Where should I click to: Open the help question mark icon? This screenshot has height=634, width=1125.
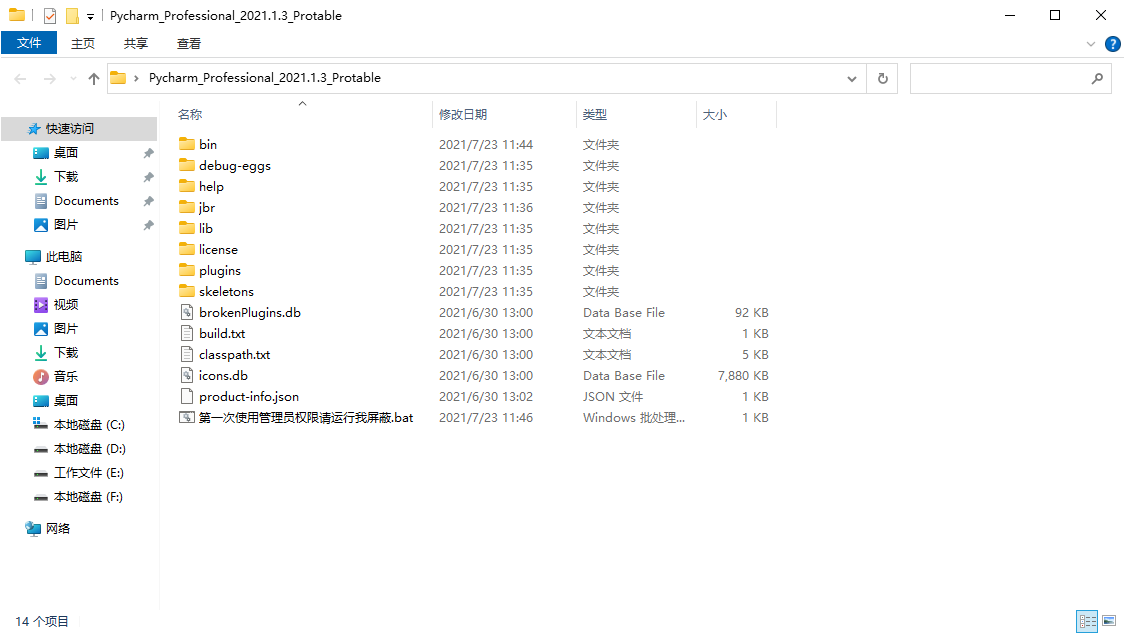tap(1112, 44)
